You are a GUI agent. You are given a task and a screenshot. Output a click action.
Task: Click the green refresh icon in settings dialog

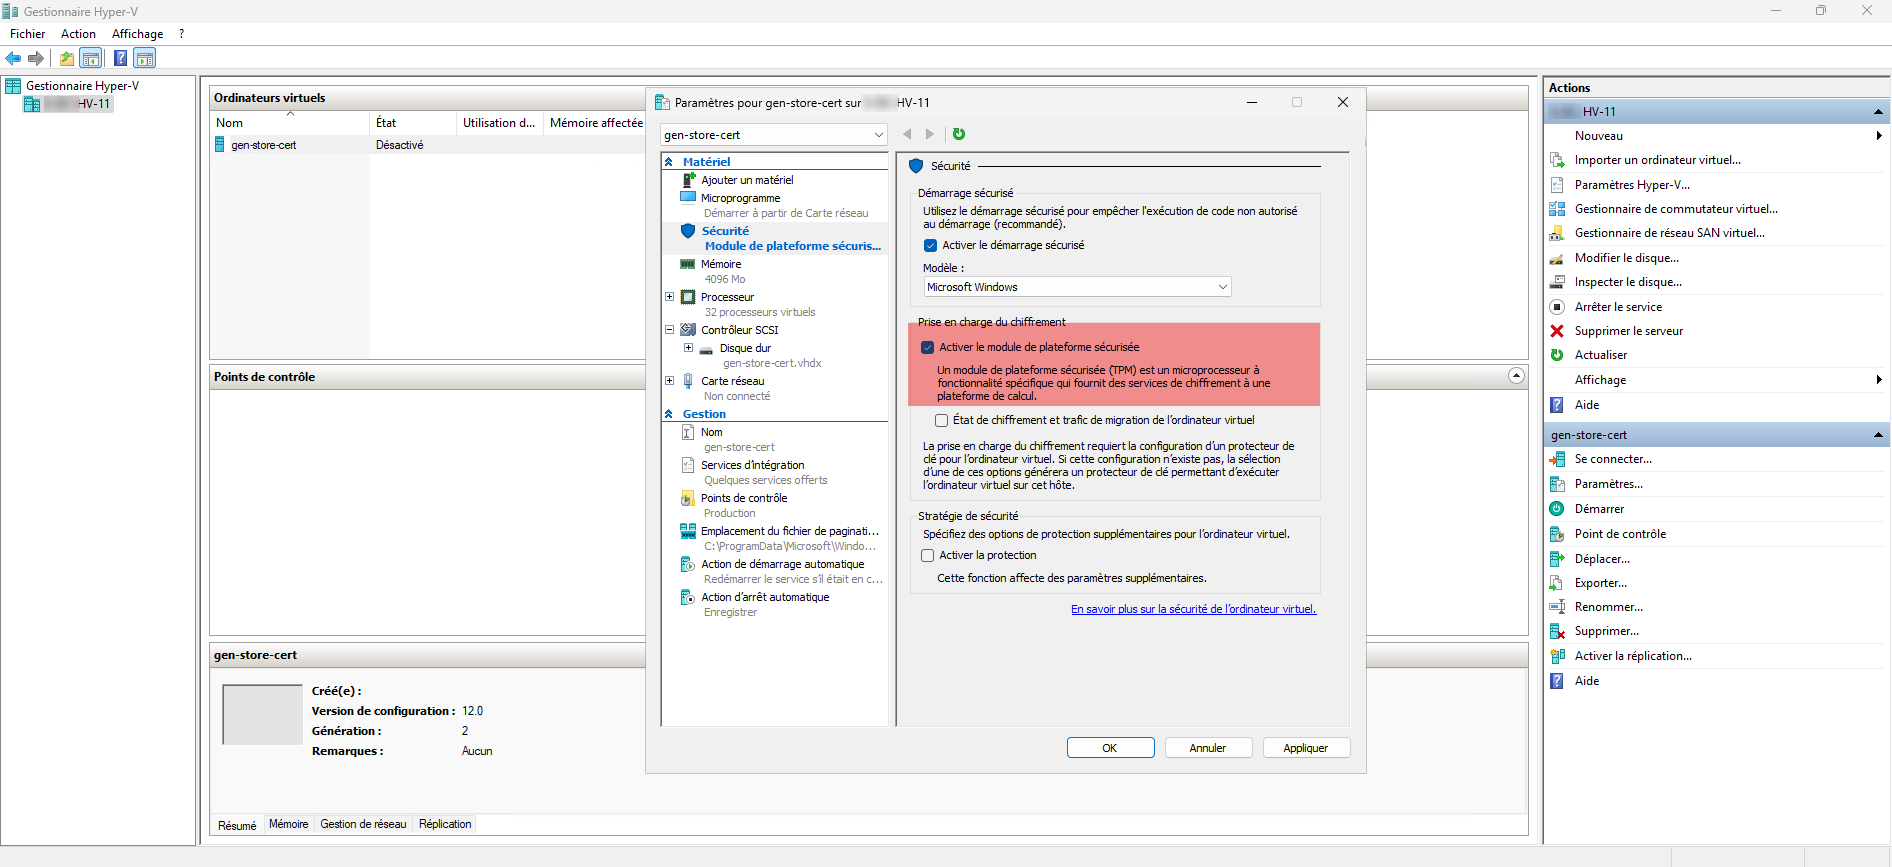click(x=959, y=134)
